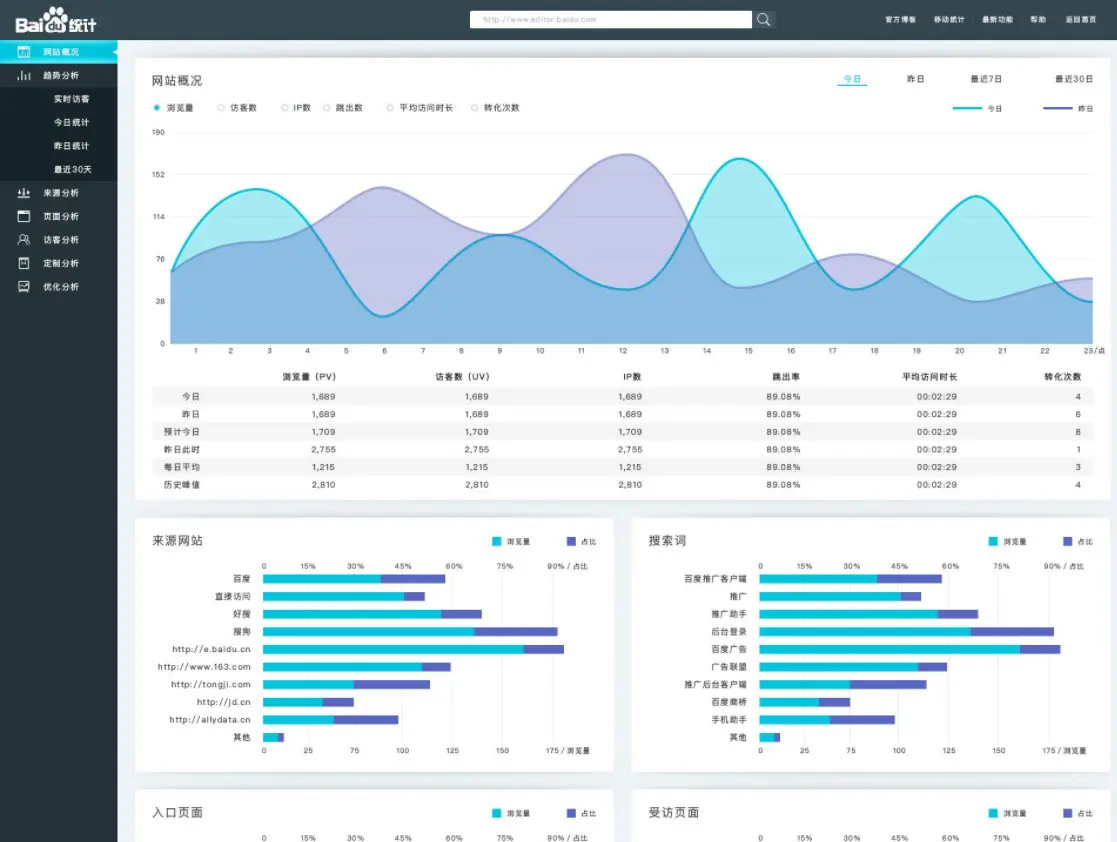Select the IP数 radio button
This screenshot has height=842, width=1117.
pyautogui.click(x=284, y=108)
